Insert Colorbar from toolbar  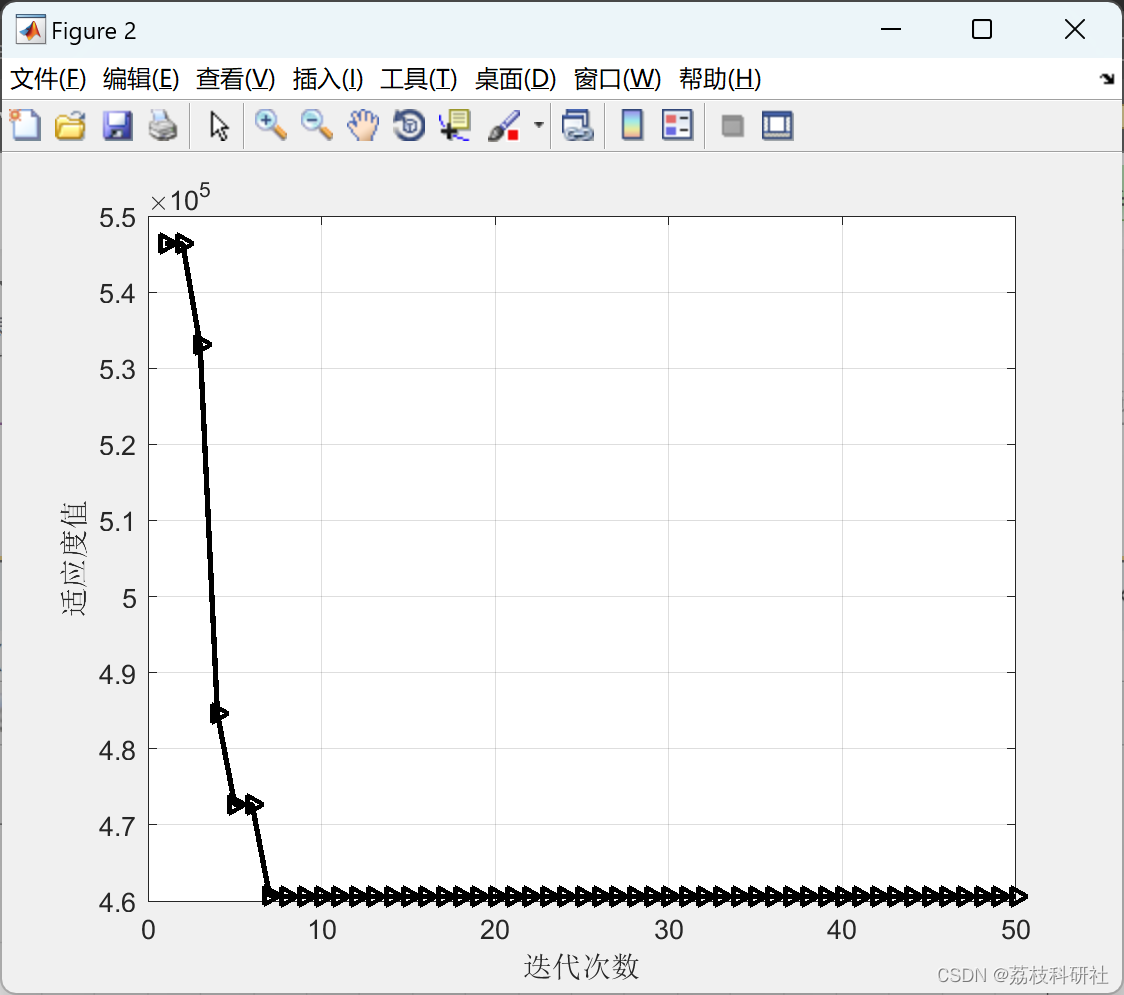(632, 125)
